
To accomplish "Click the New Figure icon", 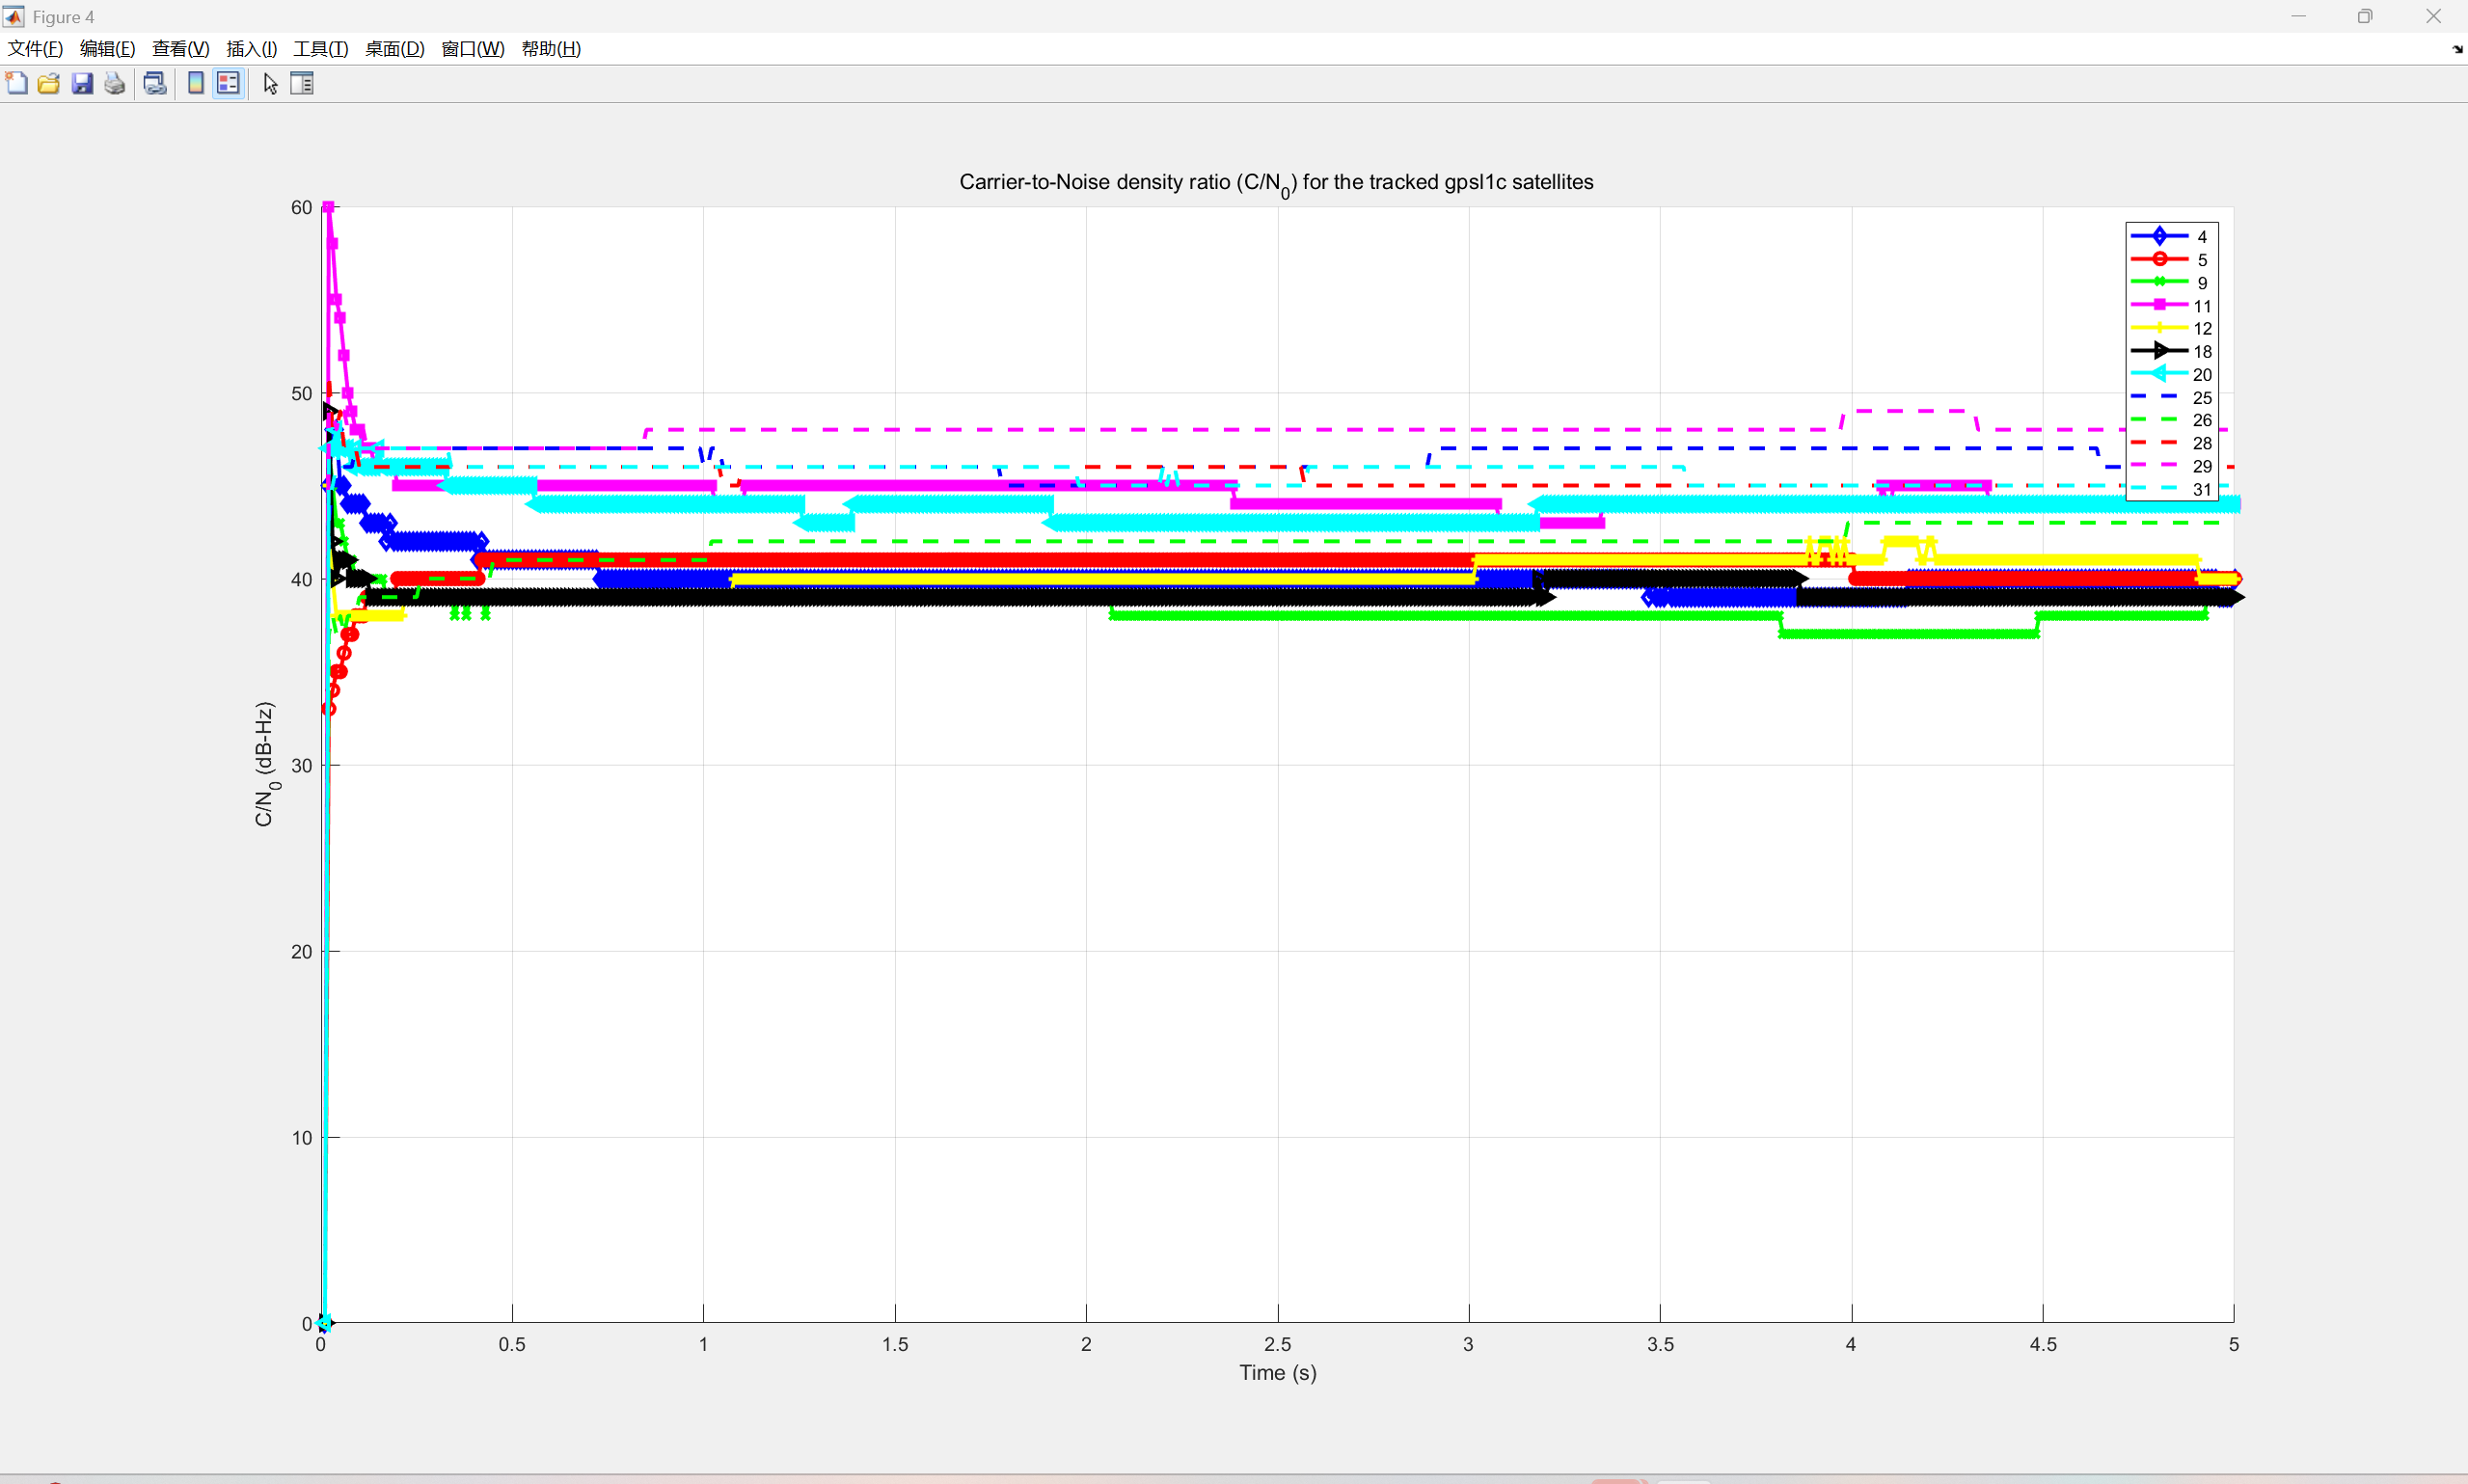I will [17, 83].
